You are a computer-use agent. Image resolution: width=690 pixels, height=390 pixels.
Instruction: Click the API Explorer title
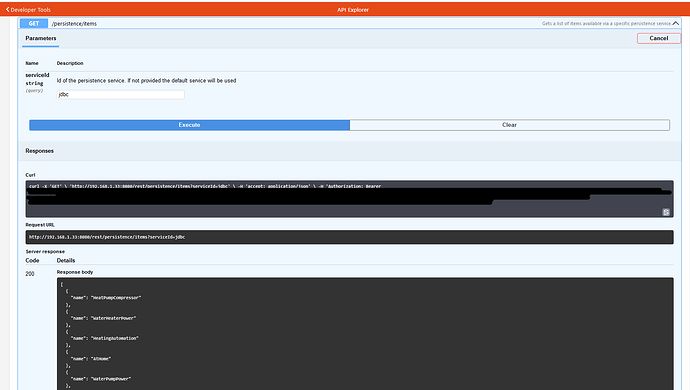pyautogui.click(x=353, y=10)
